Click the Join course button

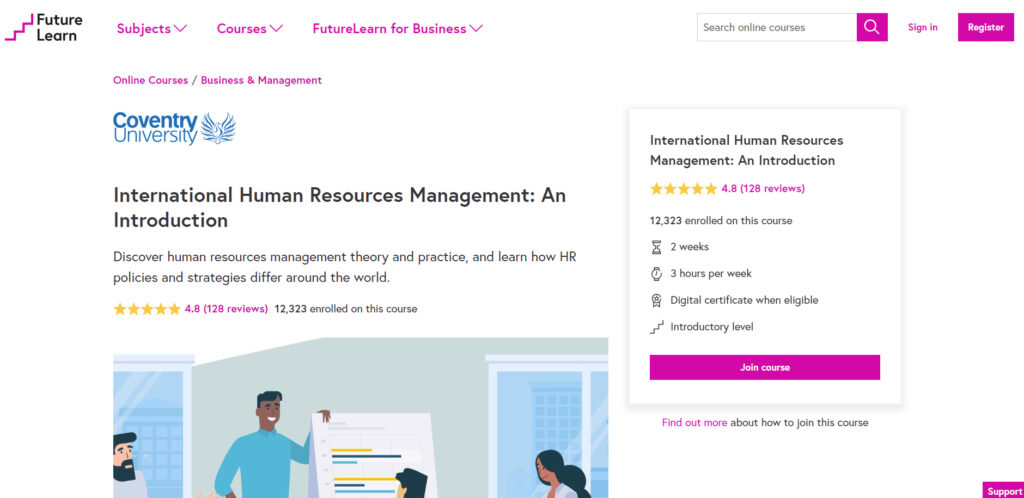tap(765, 367)
